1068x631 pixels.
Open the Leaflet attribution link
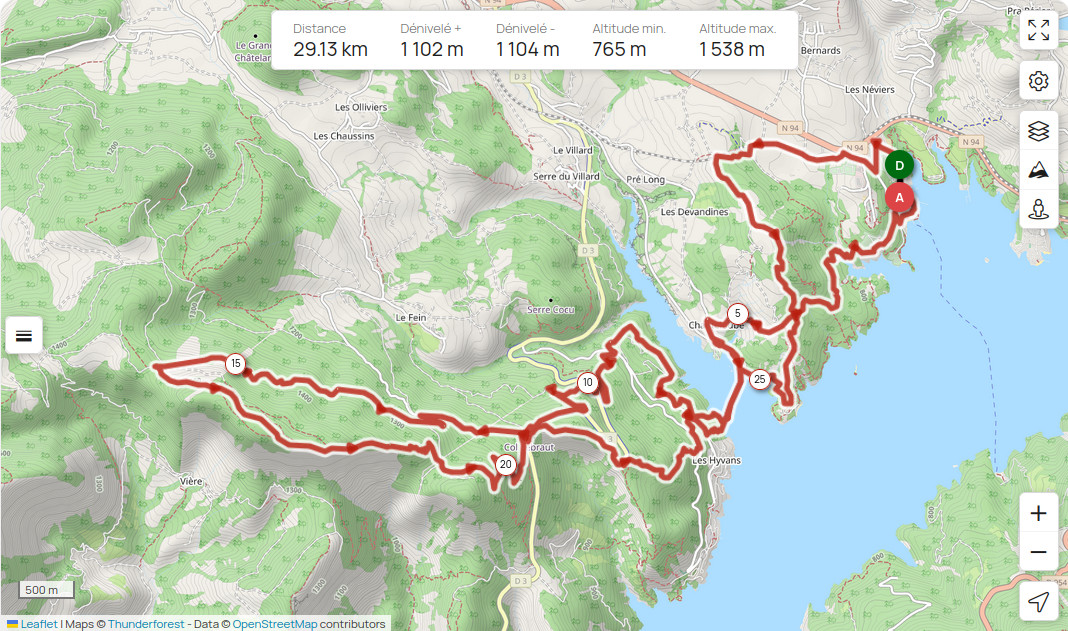(39, 624)
